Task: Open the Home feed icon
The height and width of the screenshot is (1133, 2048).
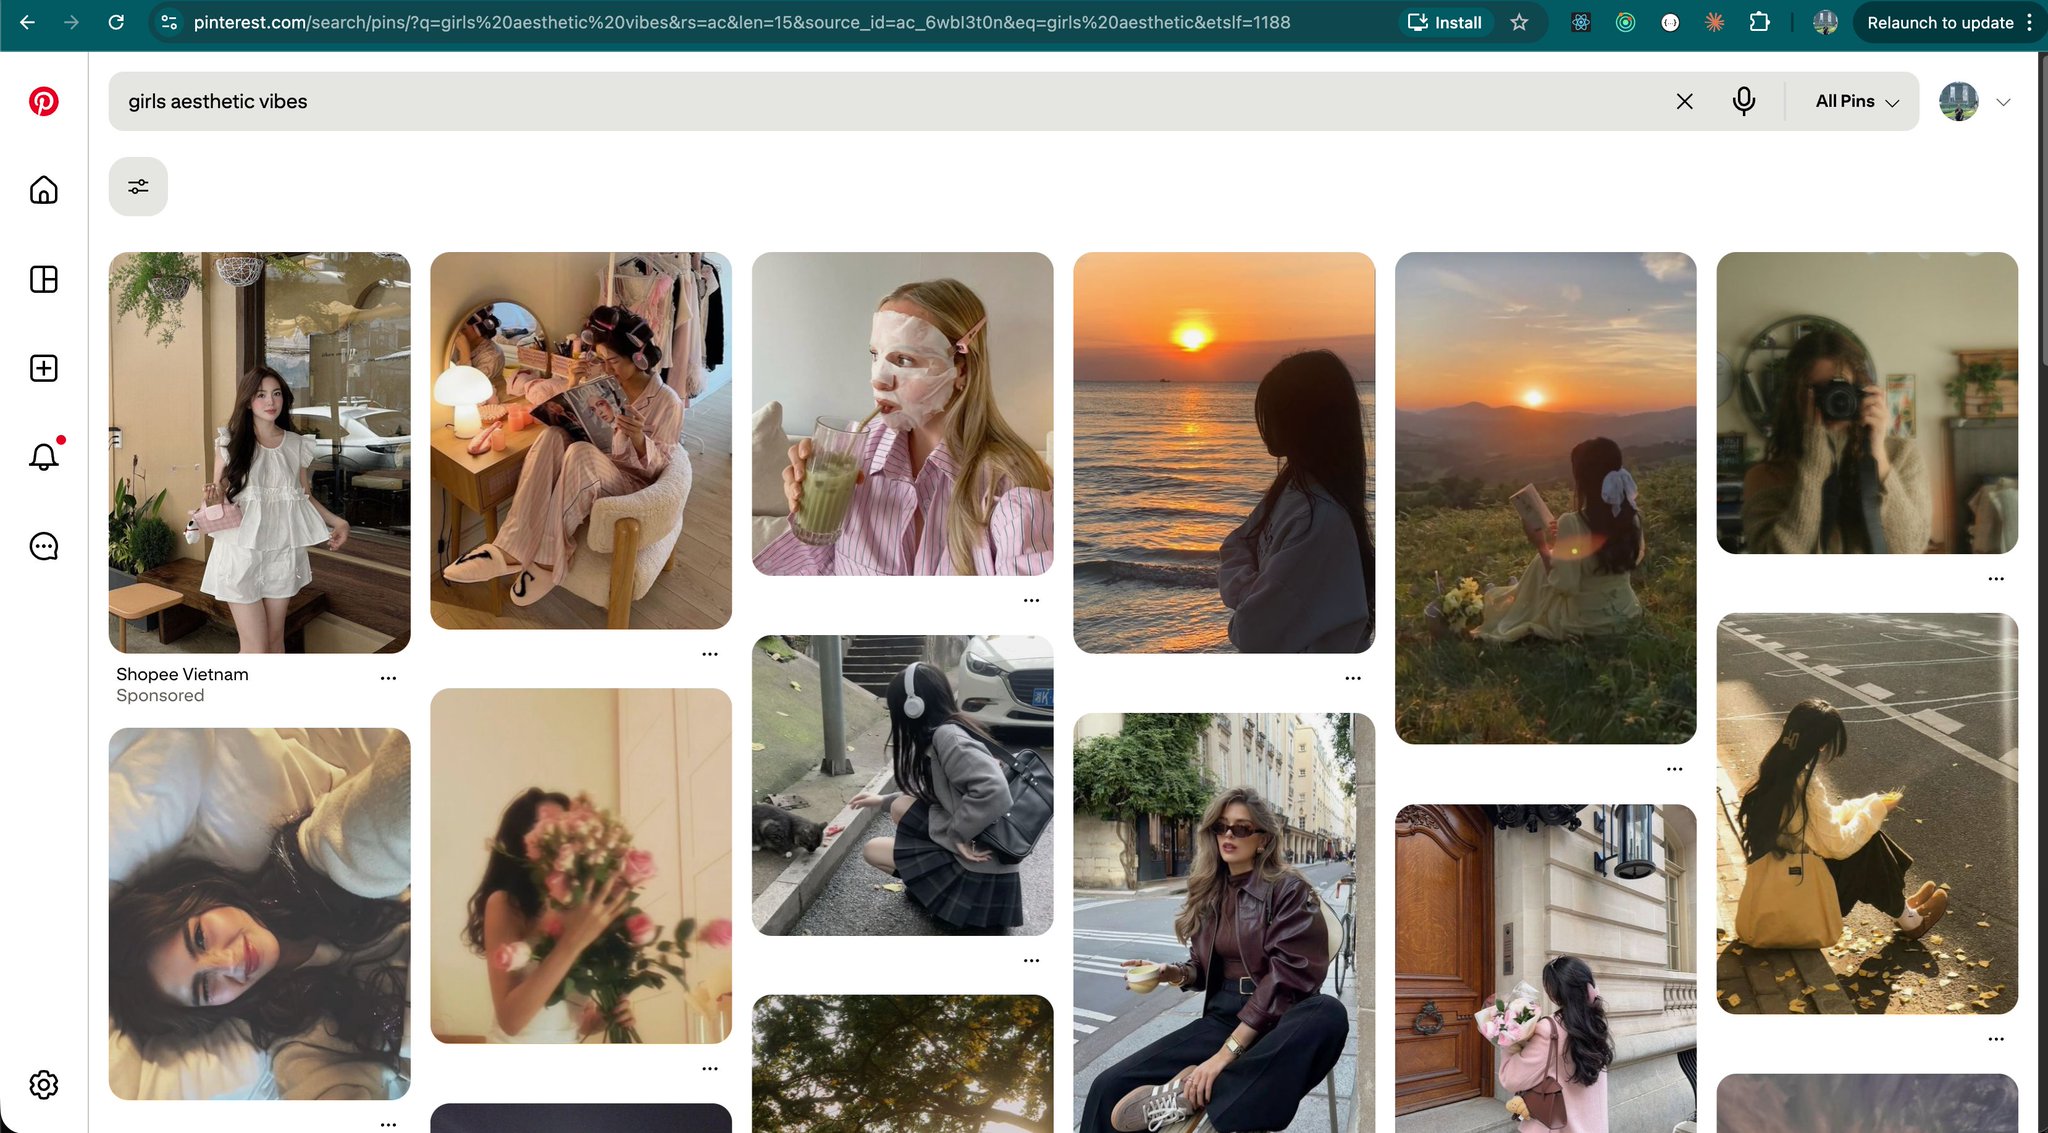Action: 43,190
